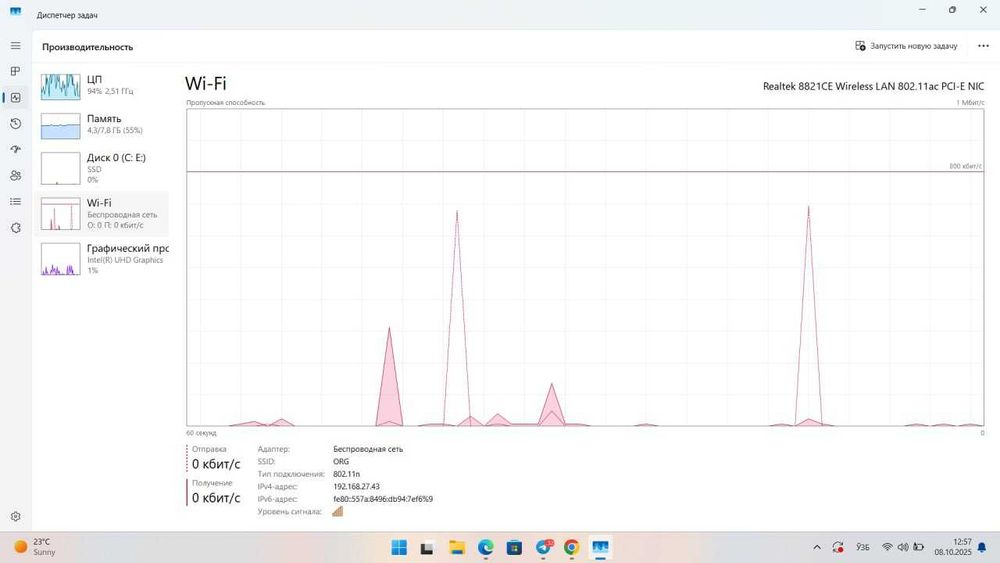1000x563 pixels.
Task: Open Microsoft Edge from the taskbar
Action: tap(485, 548)
